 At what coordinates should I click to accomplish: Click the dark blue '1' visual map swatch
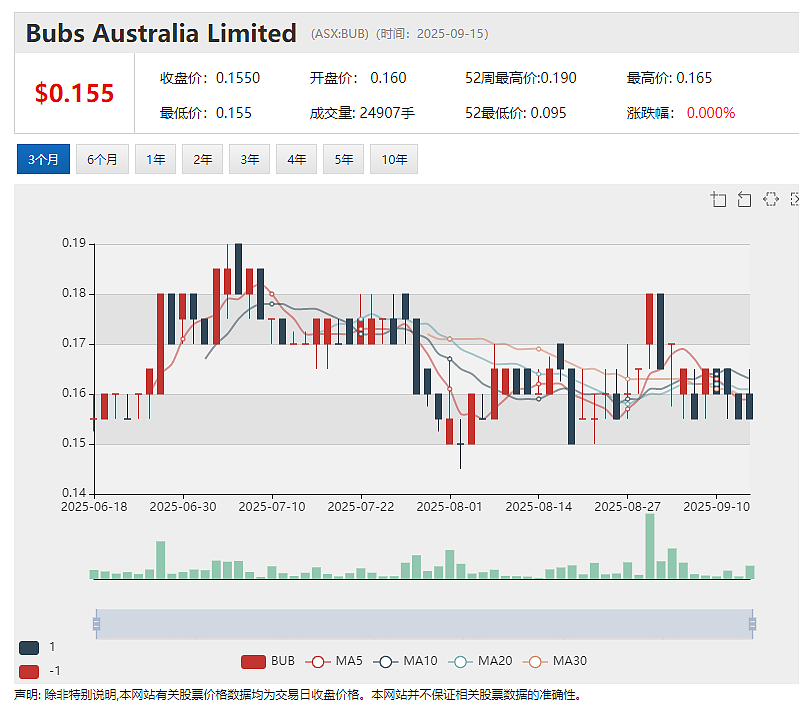click(29, 648)
